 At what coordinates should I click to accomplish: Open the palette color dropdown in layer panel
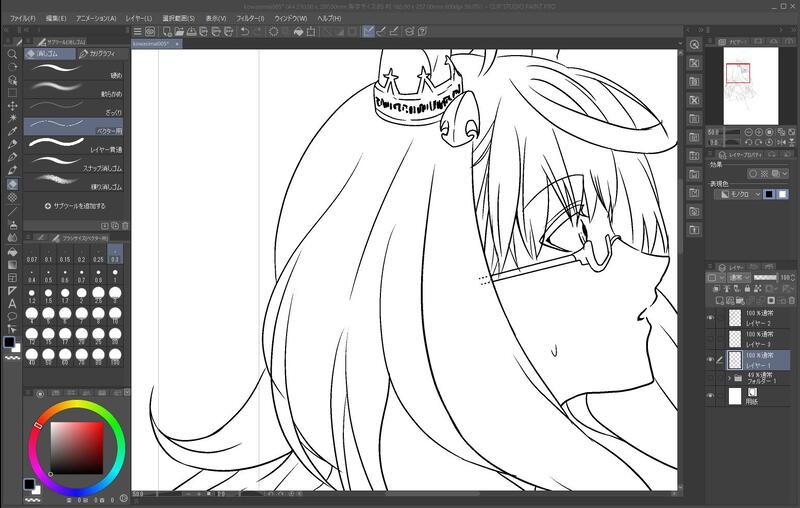coord(715,277)
